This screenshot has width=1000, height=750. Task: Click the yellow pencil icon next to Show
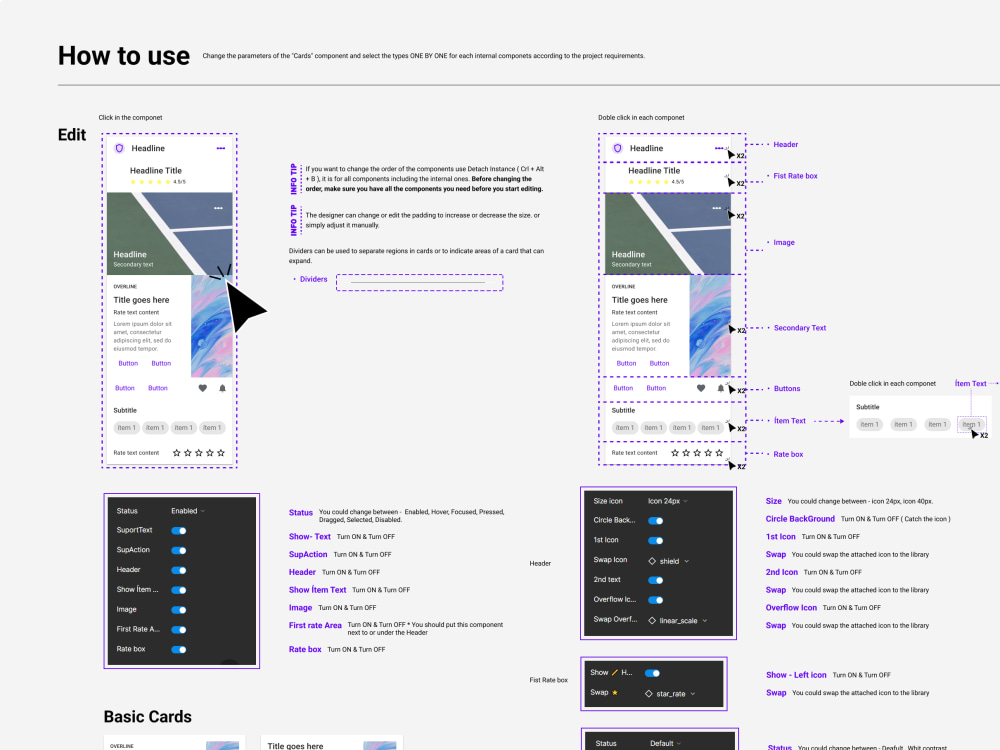[614, 673]
